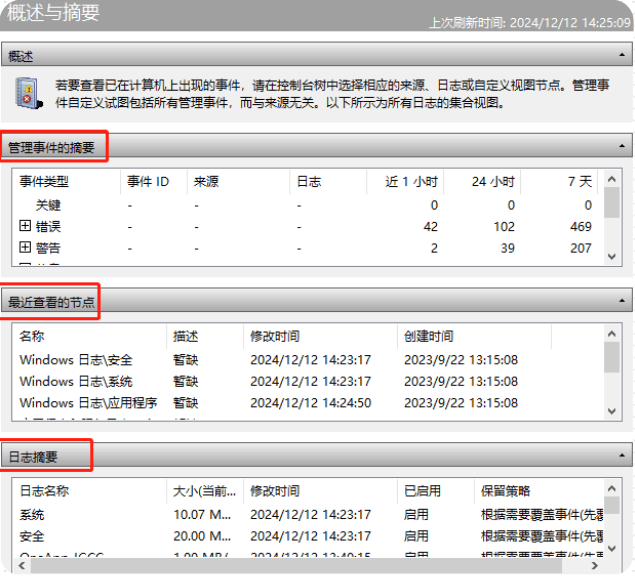Click the 7 天 column header
Viewport: 635px width, 576px height.
click(579, 182)
